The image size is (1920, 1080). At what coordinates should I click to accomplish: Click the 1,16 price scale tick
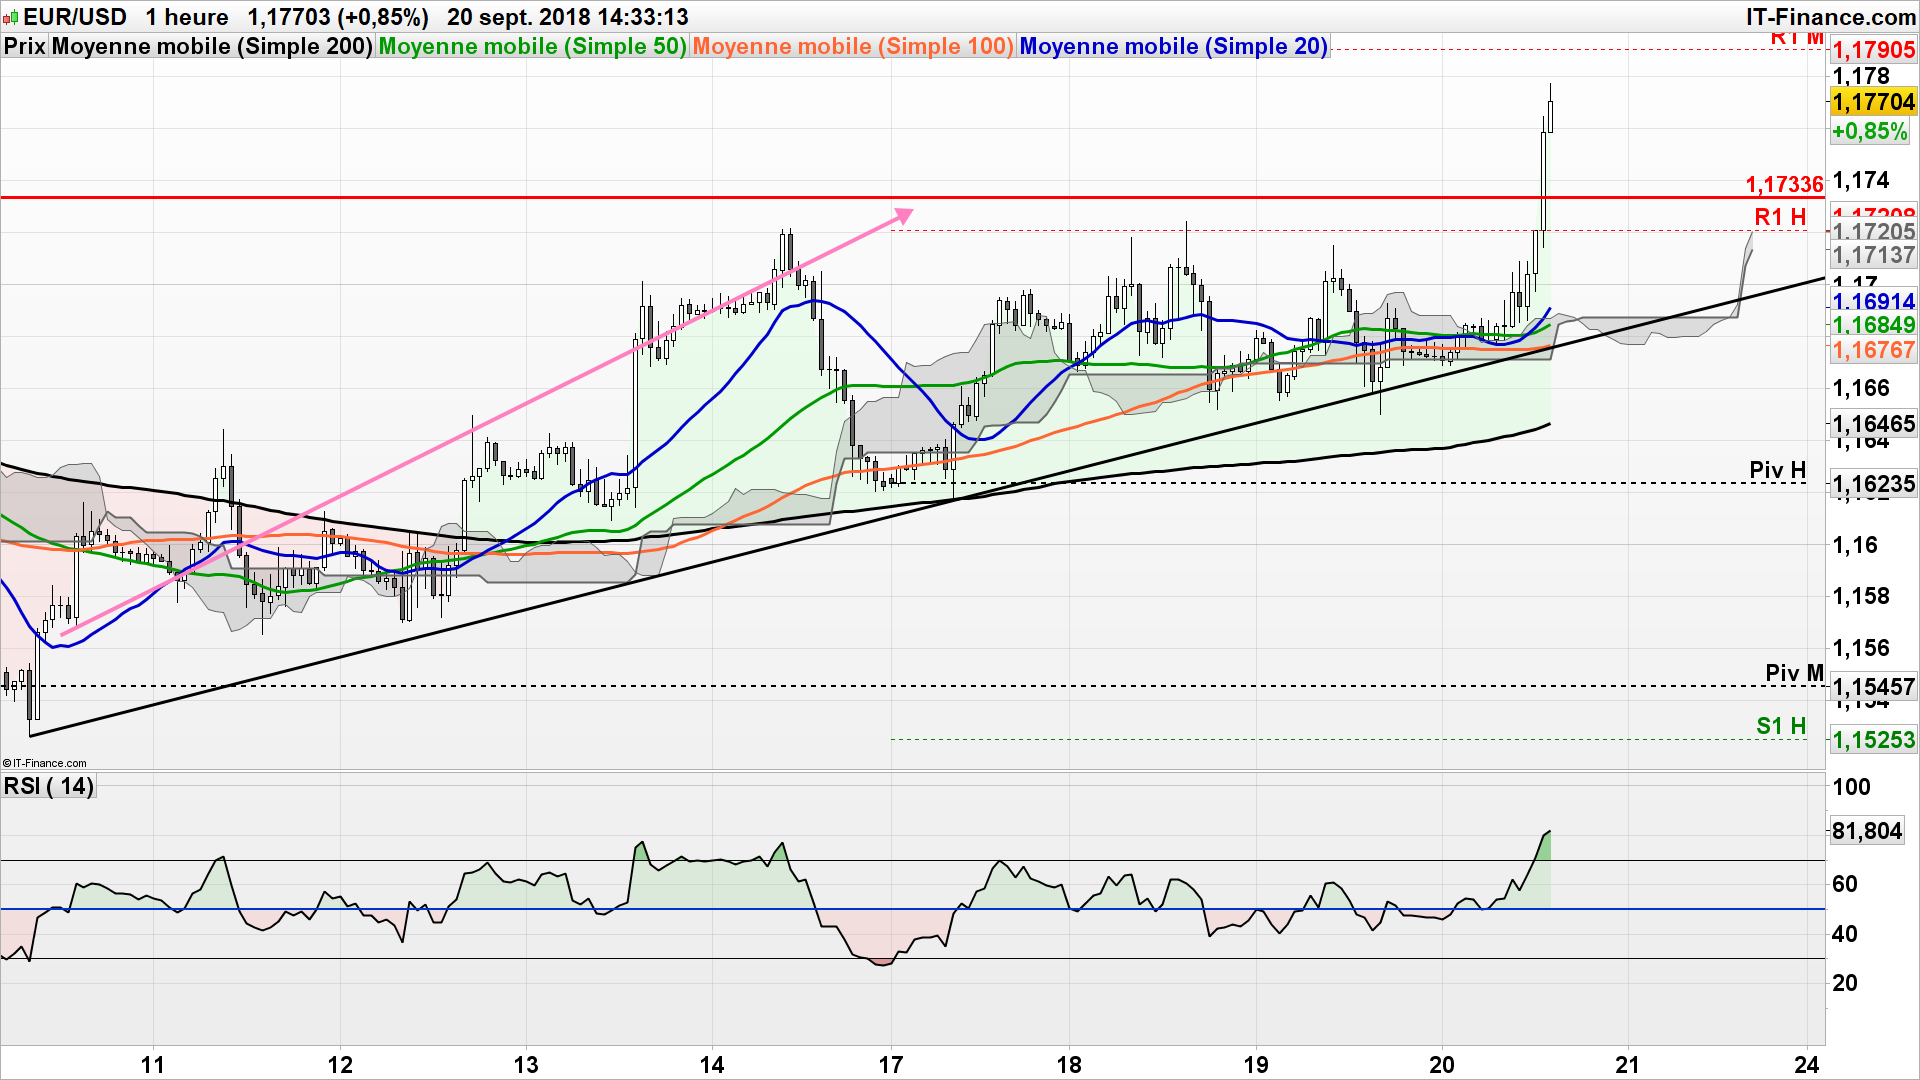[x=1855, y=545]
